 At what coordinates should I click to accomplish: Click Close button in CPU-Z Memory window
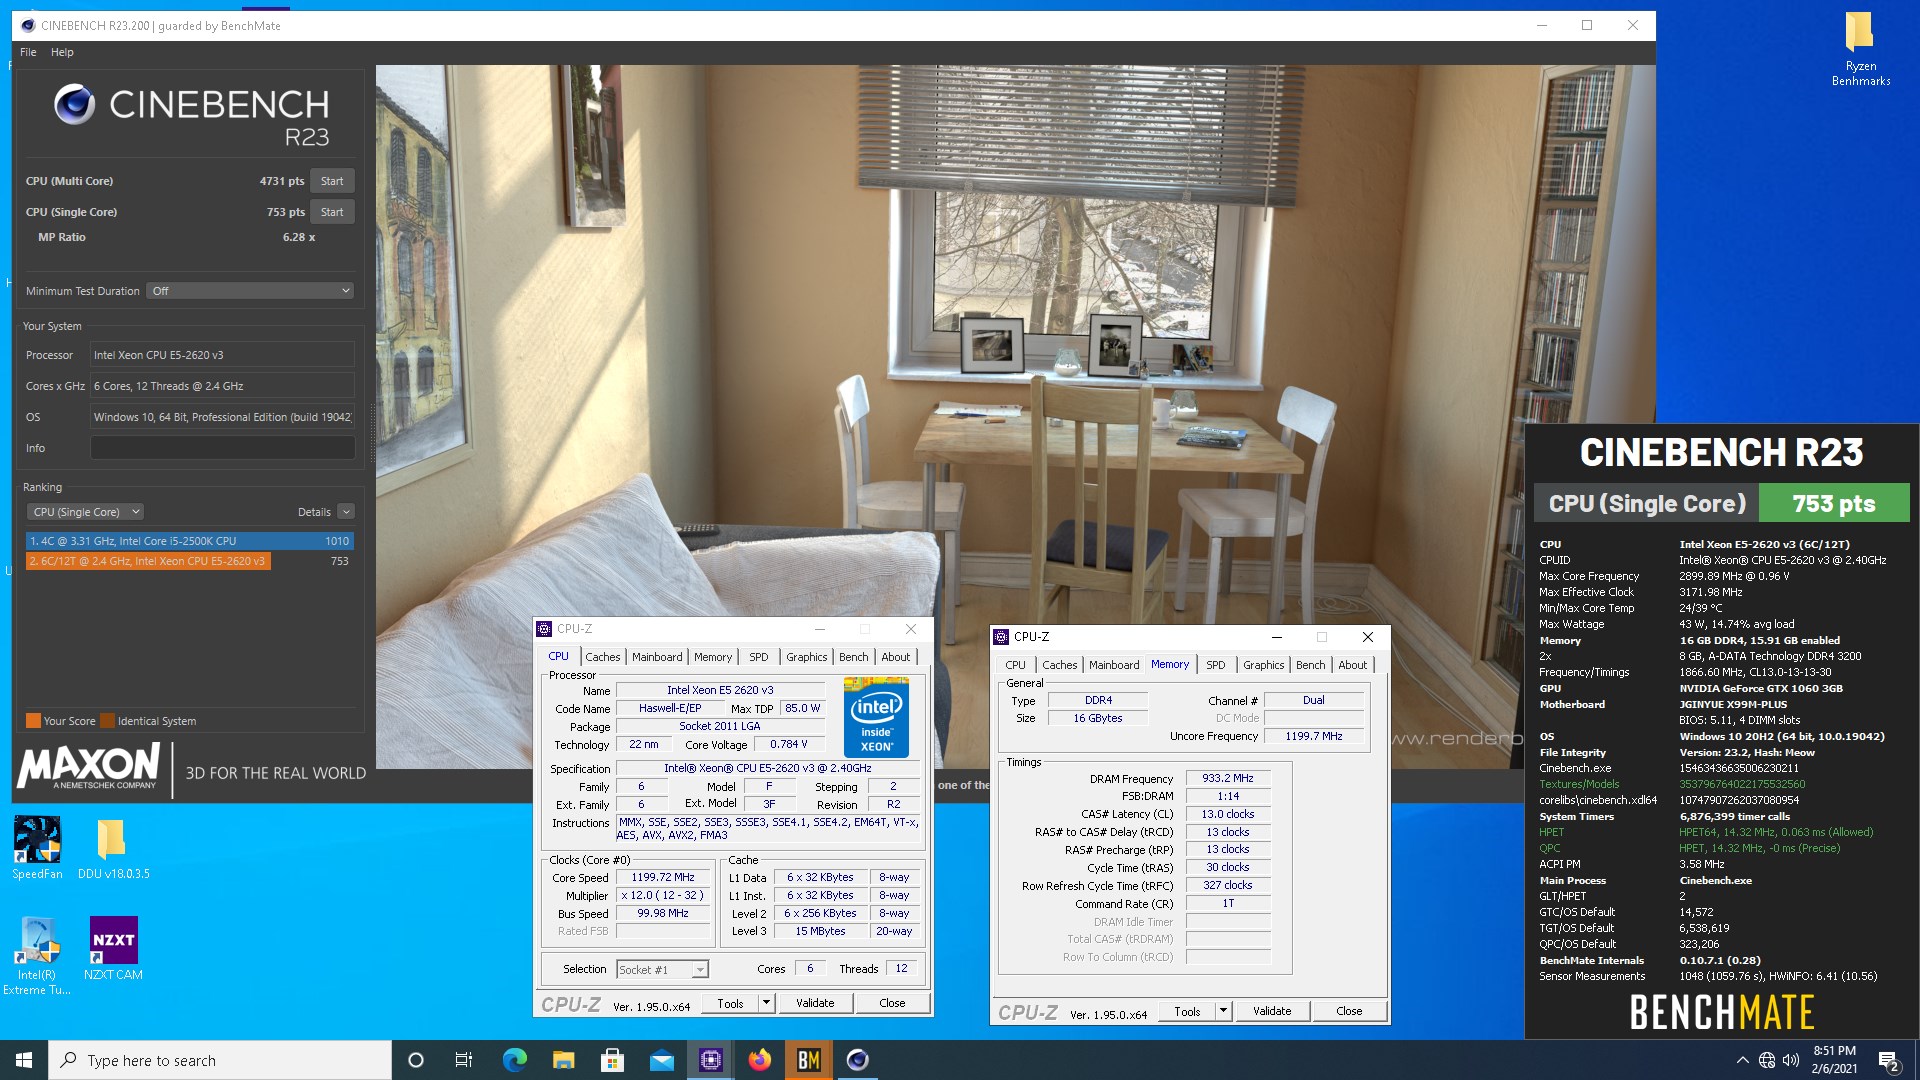pos(1349,1011)
